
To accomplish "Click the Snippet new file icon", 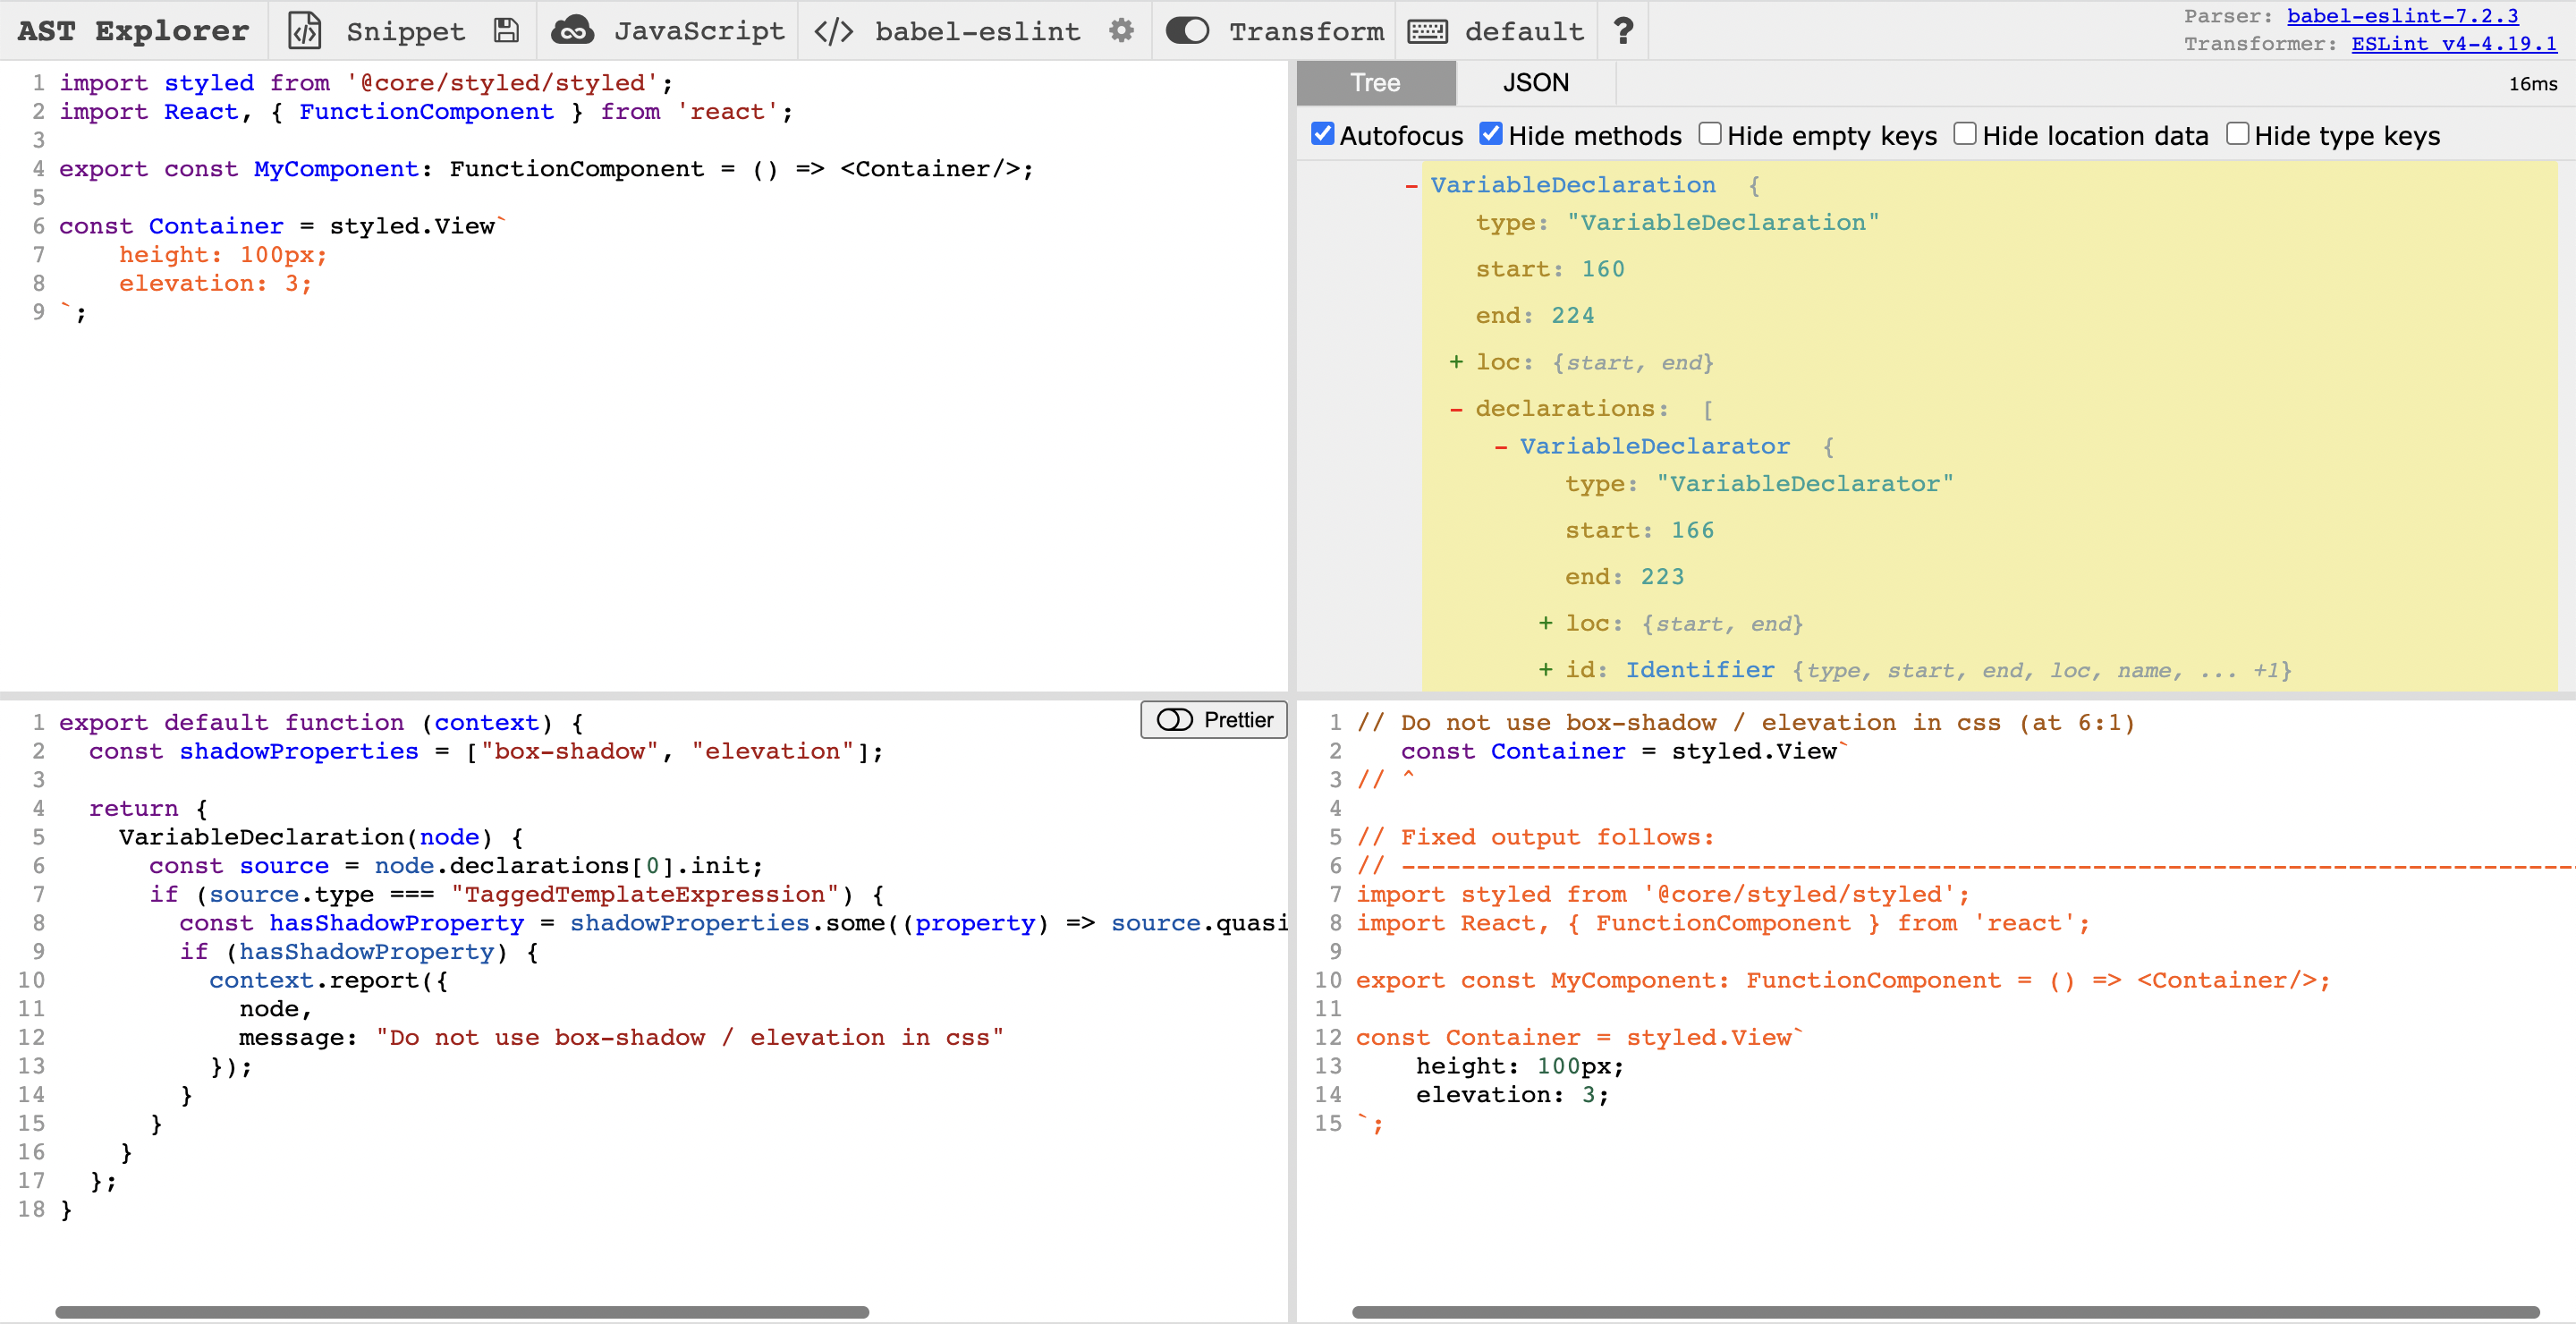I will [305, 31].
